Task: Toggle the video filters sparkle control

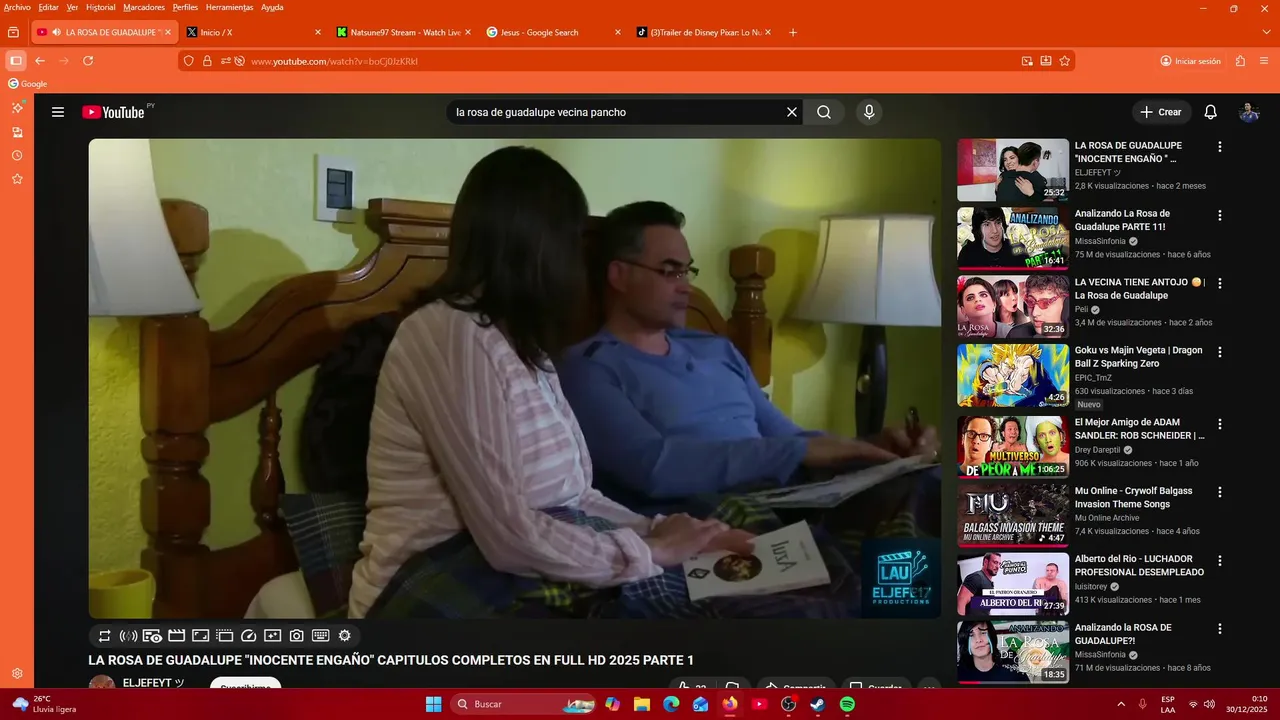Action: pyautogui.click(x=272, y=635)
